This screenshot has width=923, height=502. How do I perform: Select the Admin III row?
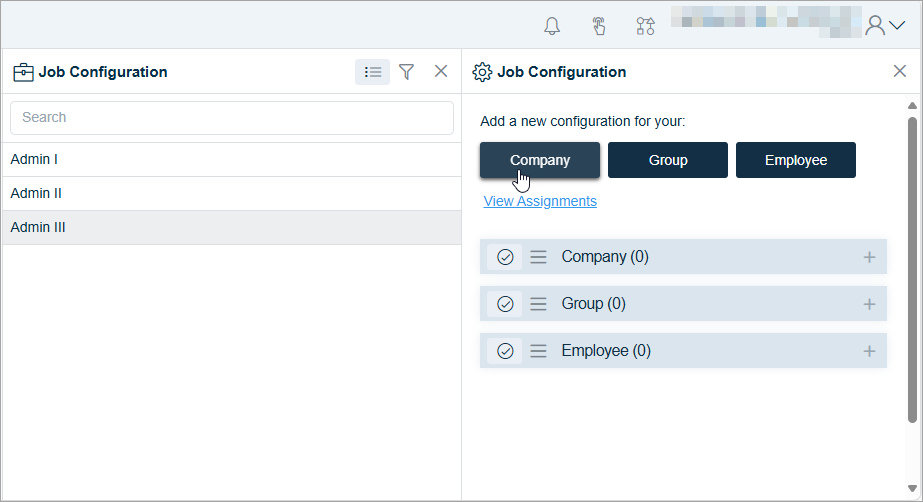click(x=232, y=228)
